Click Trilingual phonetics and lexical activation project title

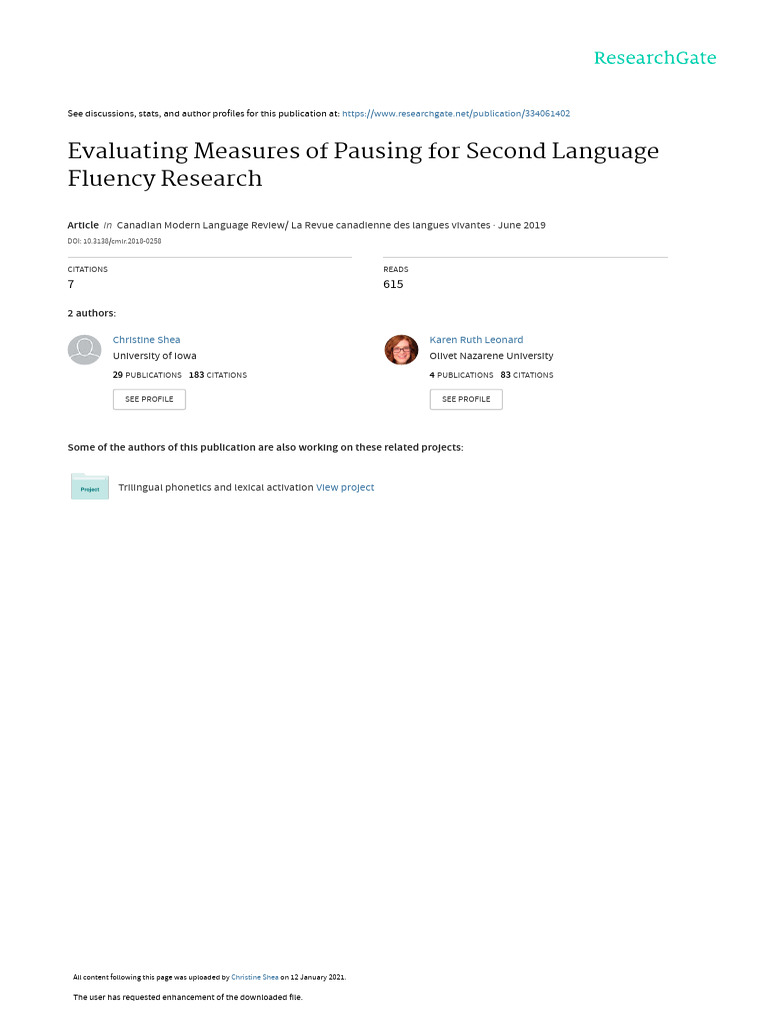pyautogui.click(x=215, y=488)
